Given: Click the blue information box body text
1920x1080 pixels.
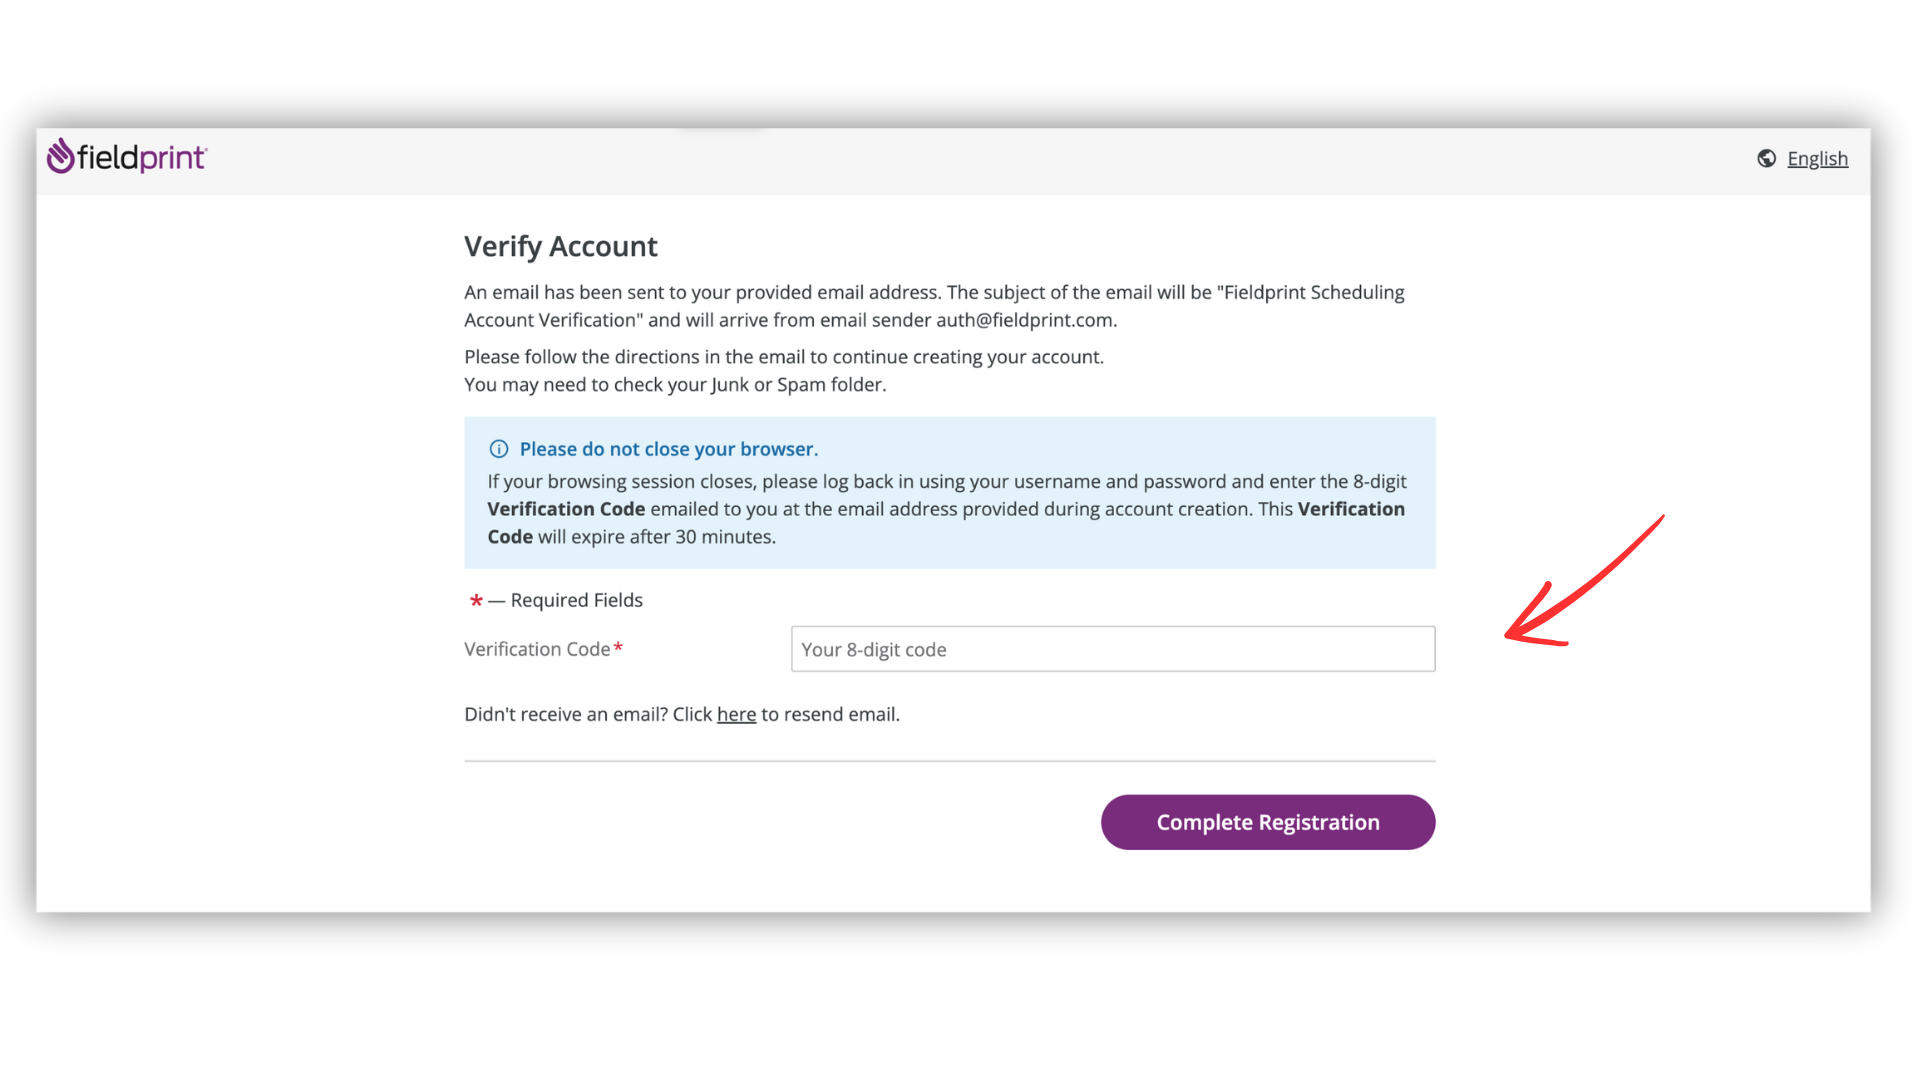Looking at the screenshot, I should (946, 509).
